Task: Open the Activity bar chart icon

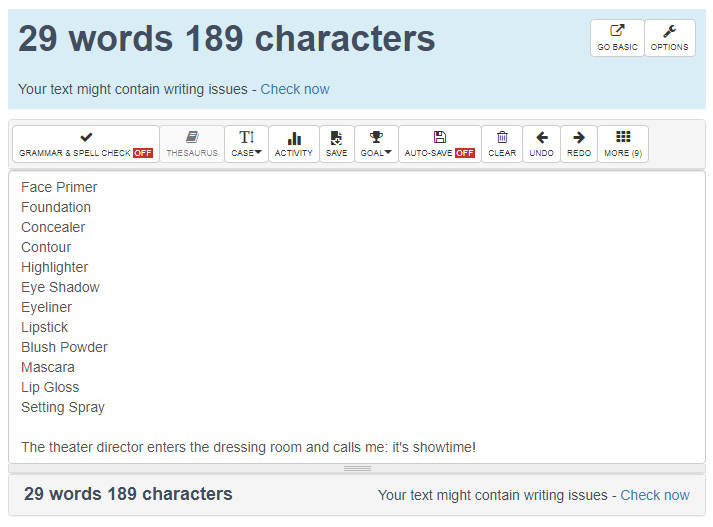Action: coord(294,138)
